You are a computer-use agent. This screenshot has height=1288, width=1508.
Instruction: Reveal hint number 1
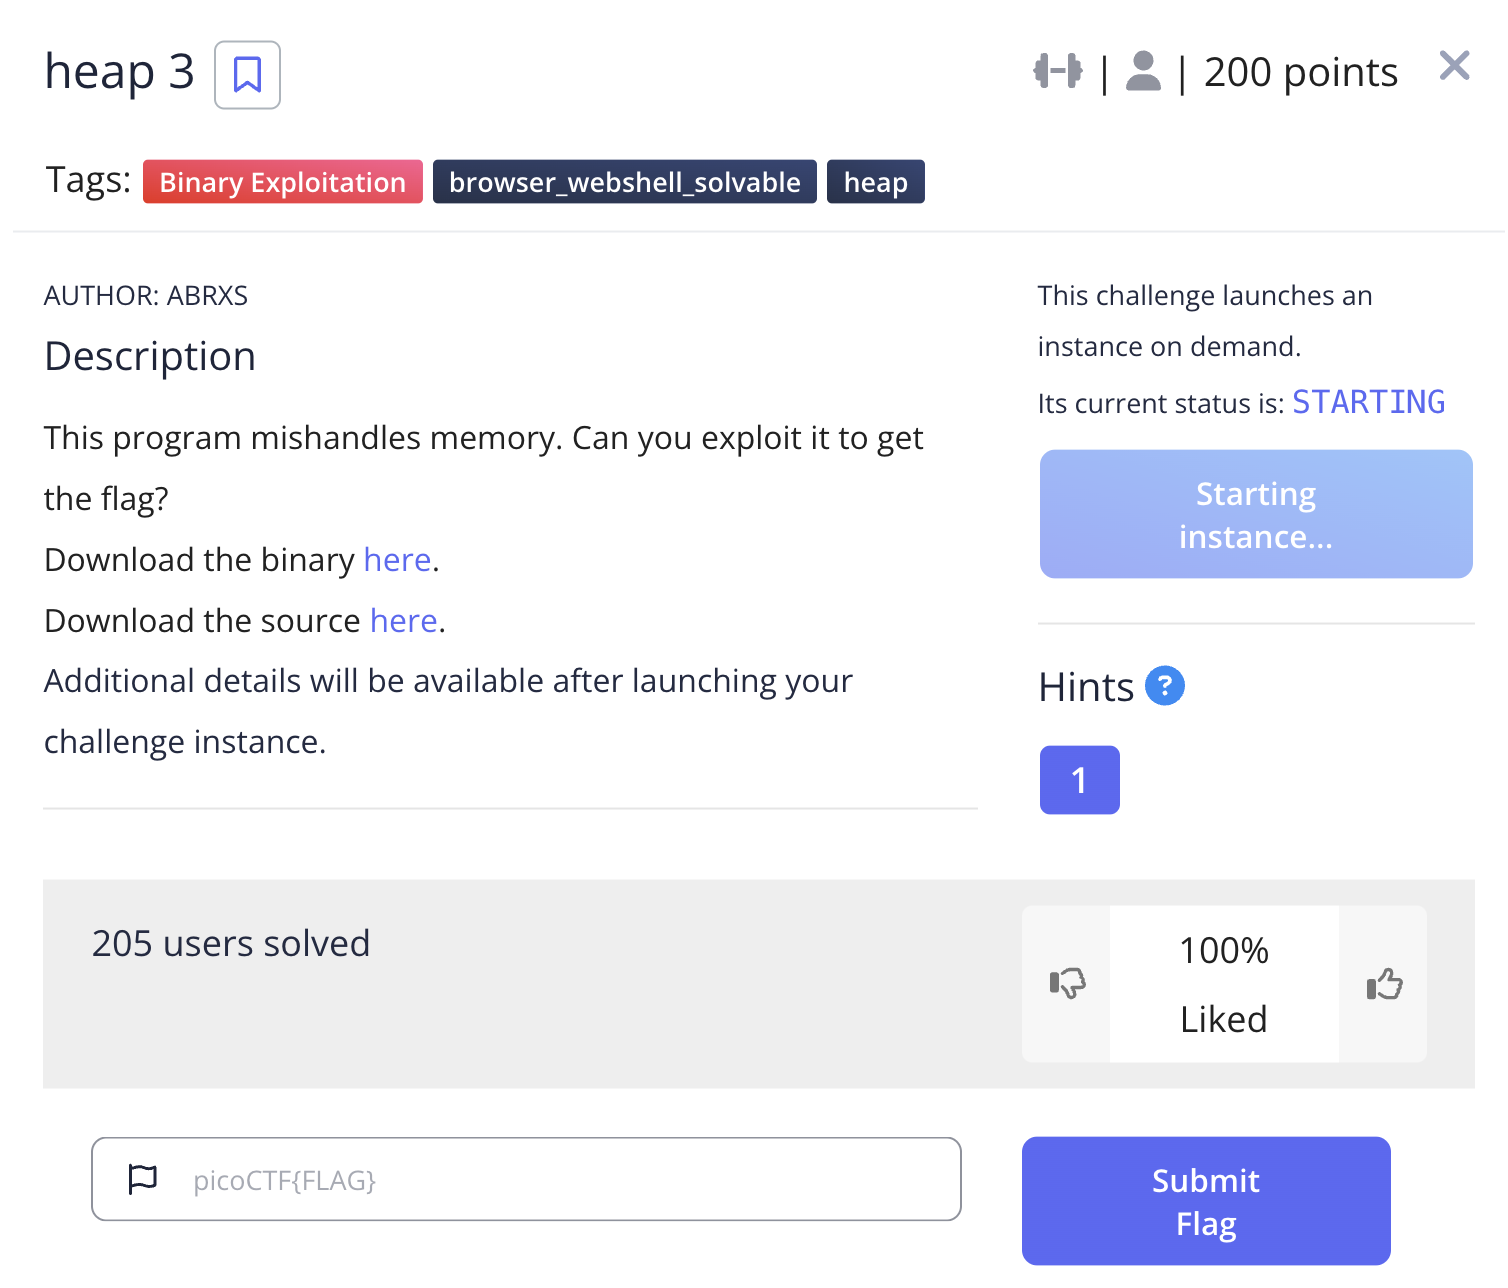[x=1079, y=780]
